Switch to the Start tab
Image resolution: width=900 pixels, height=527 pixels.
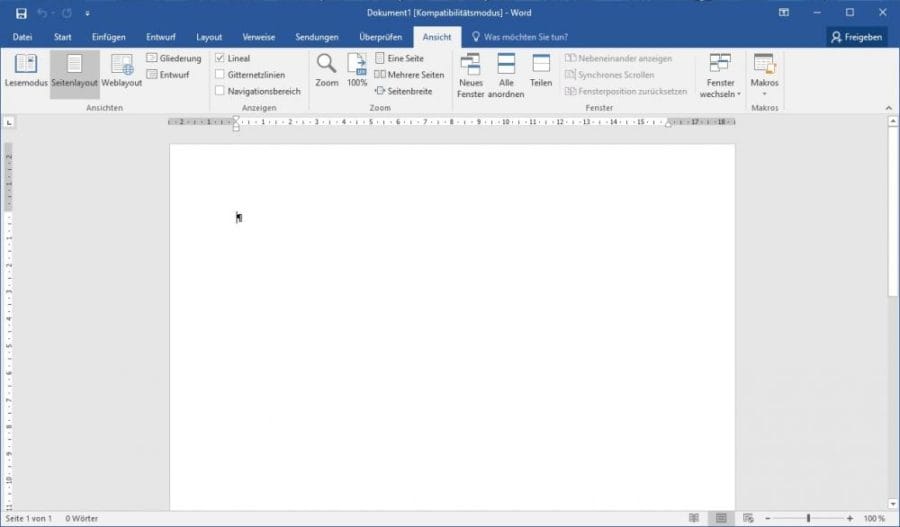point(63,37)
